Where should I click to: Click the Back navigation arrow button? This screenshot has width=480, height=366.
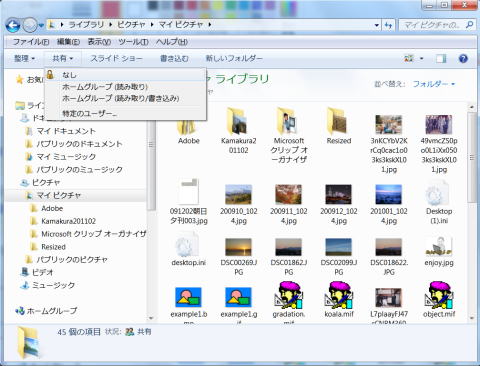13,25
